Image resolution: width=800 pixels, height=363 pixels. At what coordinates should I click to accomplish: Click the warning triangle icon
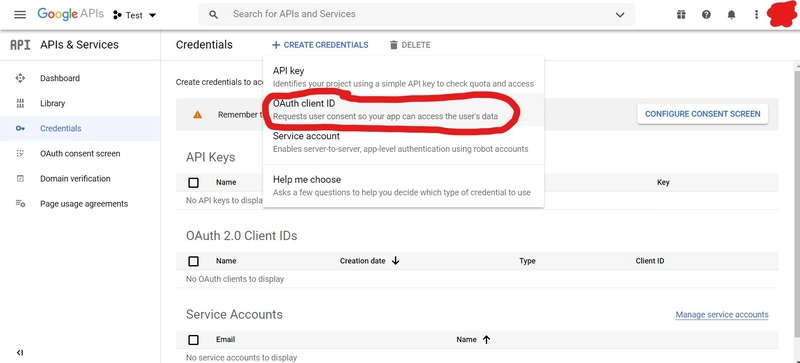[x=197, y=115]
